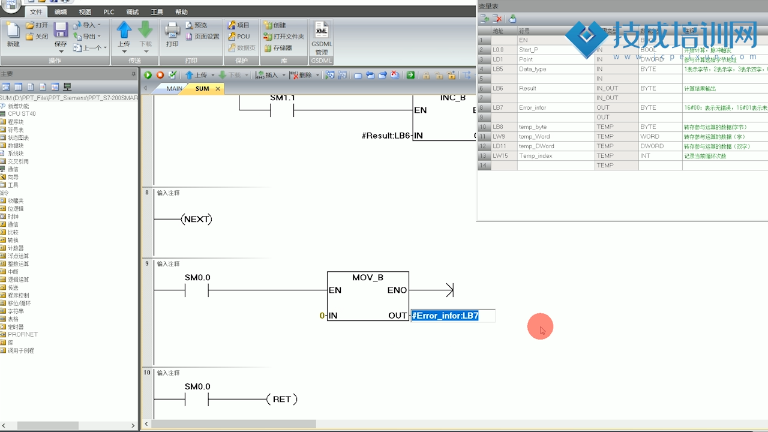Open the Import dropdown in ribbon
The image size is (768, 432).
coord(99,25)
